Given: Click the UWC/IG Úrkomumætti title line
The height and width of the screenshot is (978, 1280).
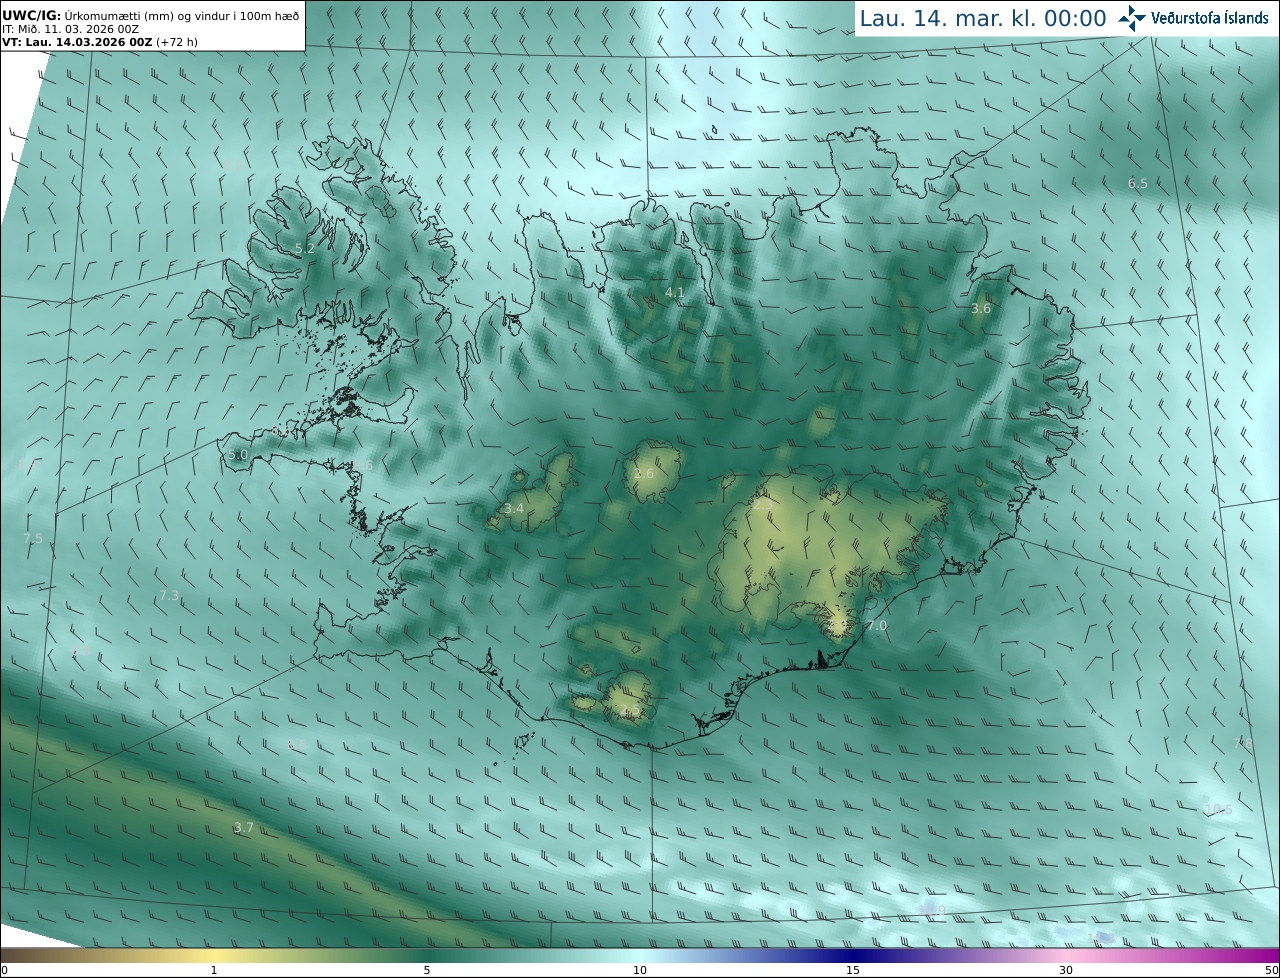Looking at the screenshot, I should coord(151,15).
